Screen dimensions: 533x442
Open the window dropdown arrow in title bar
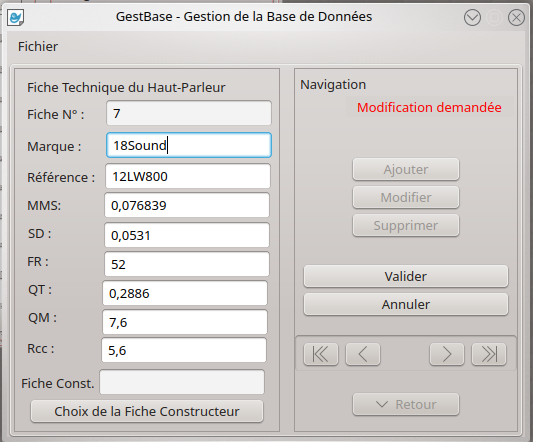[x=472, y=17]
